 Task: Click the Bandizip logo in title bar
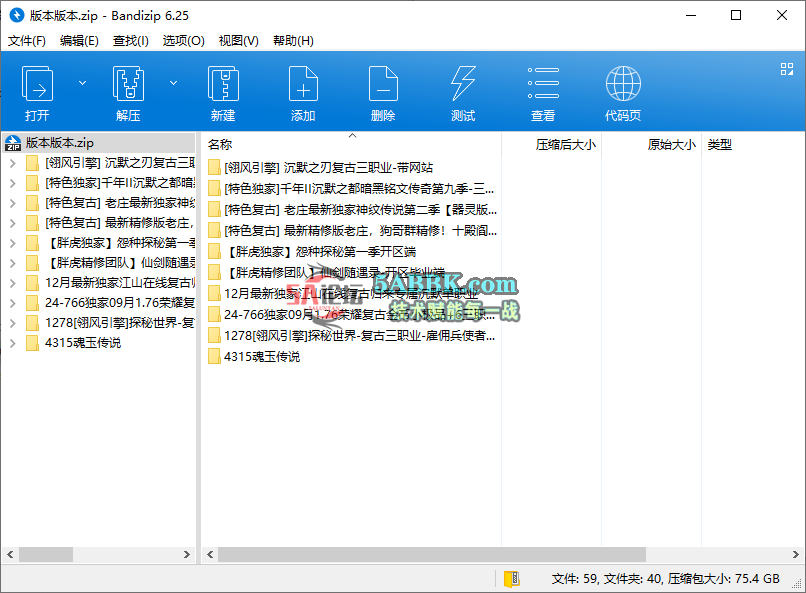[16, 15]
